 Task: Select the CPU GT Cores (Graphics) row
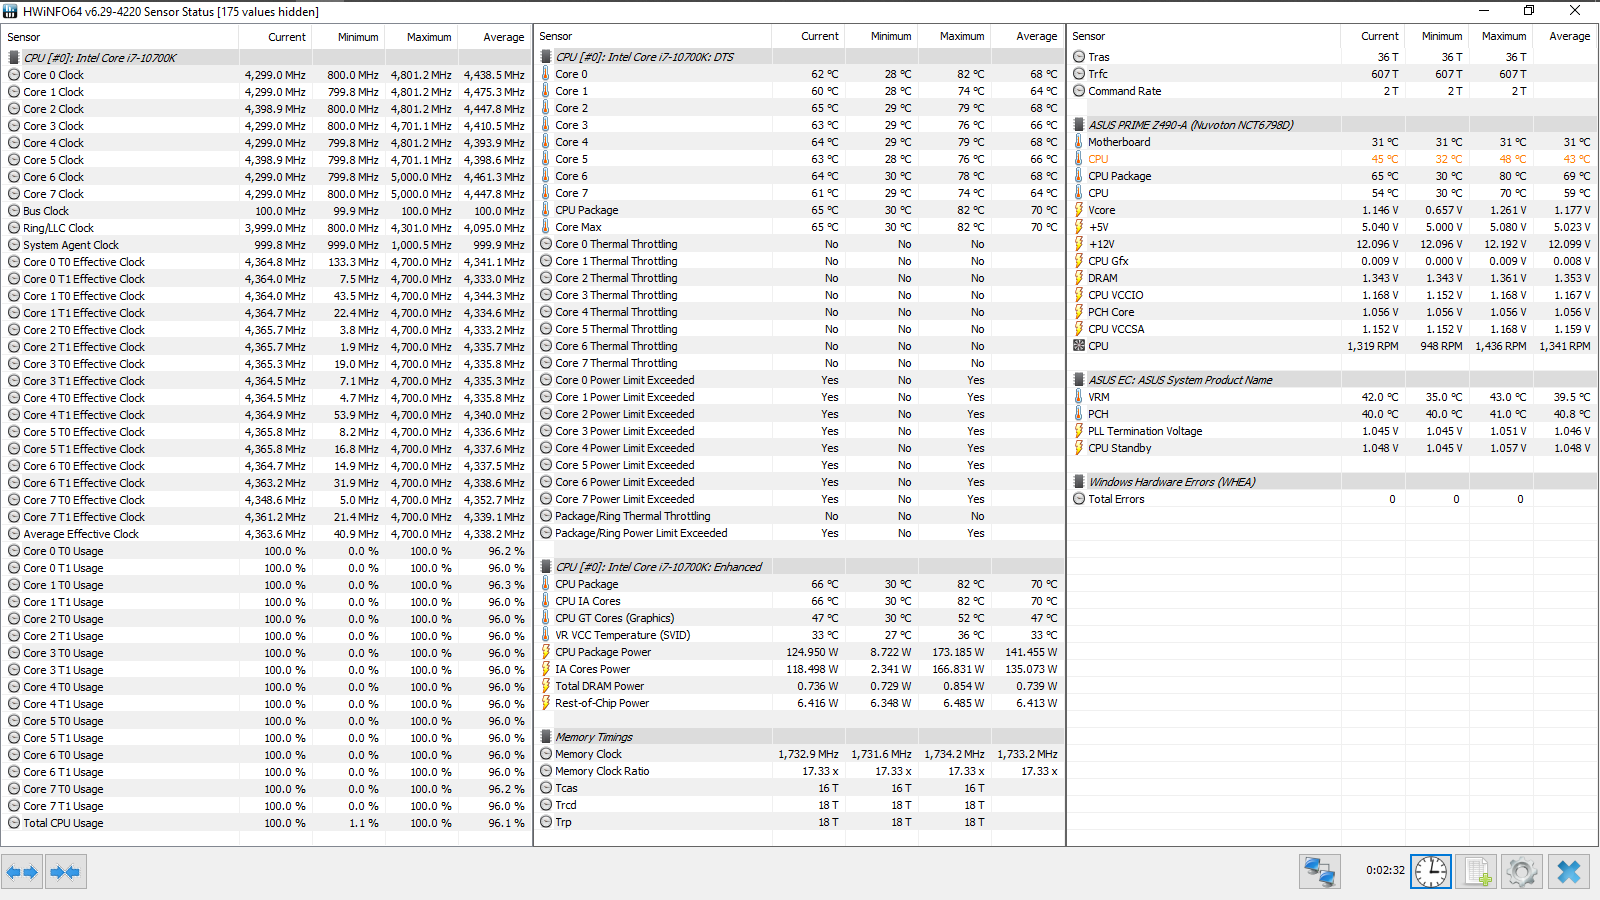799,618
